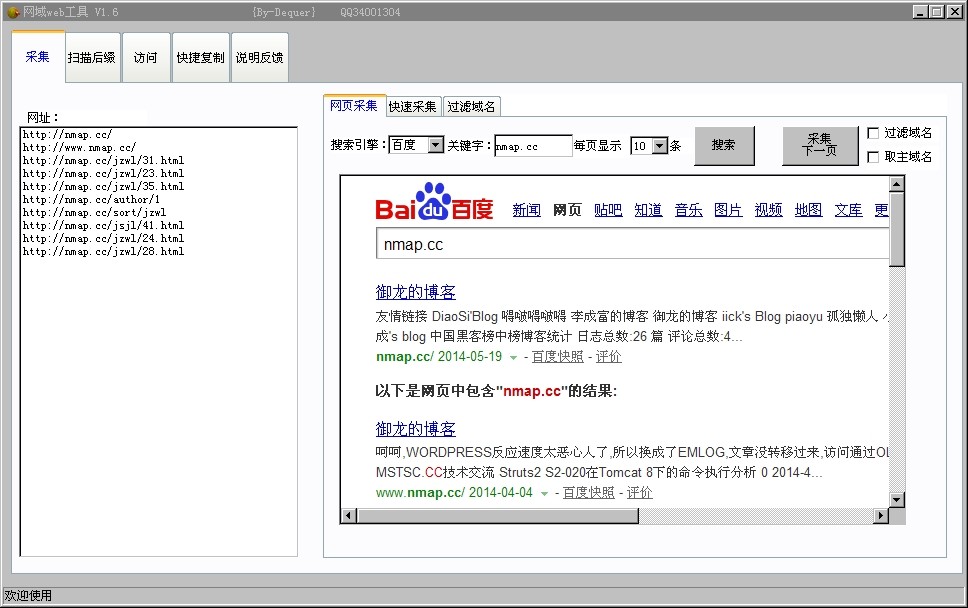Switch to the 采集 main tab

38,57
